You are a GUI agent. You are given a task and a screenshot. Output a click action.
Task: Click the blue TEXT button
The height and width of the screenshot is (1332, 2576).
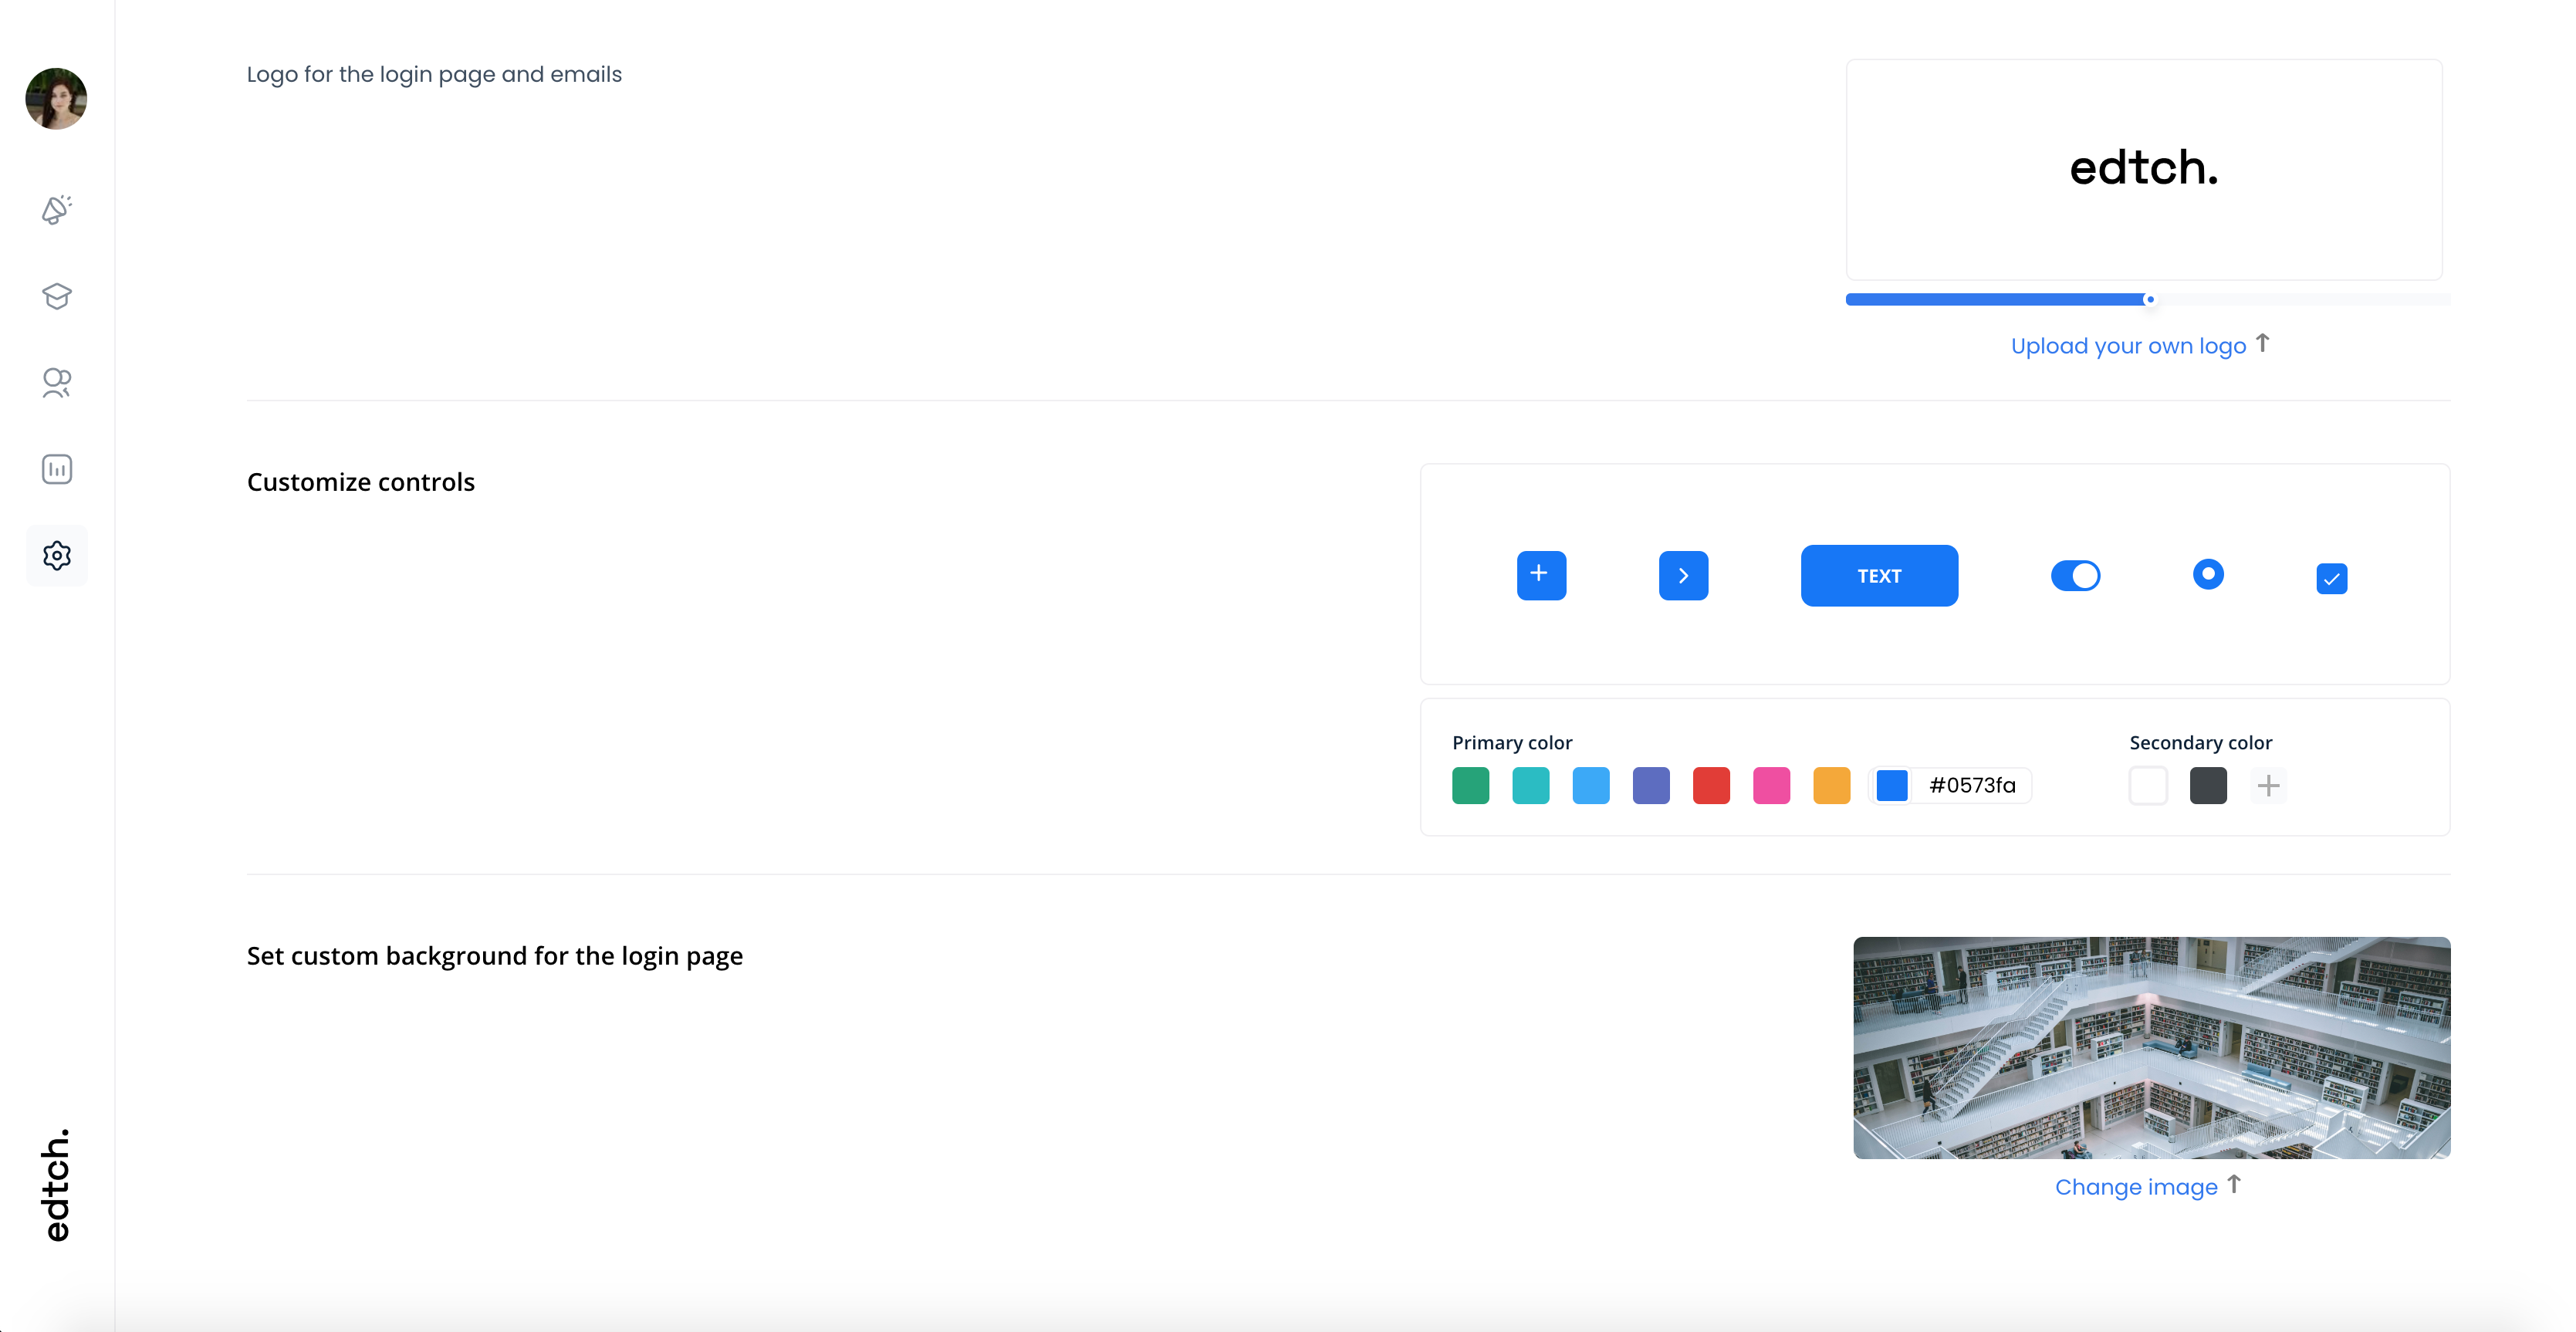pyautogui.click(x=1879, y=575)
